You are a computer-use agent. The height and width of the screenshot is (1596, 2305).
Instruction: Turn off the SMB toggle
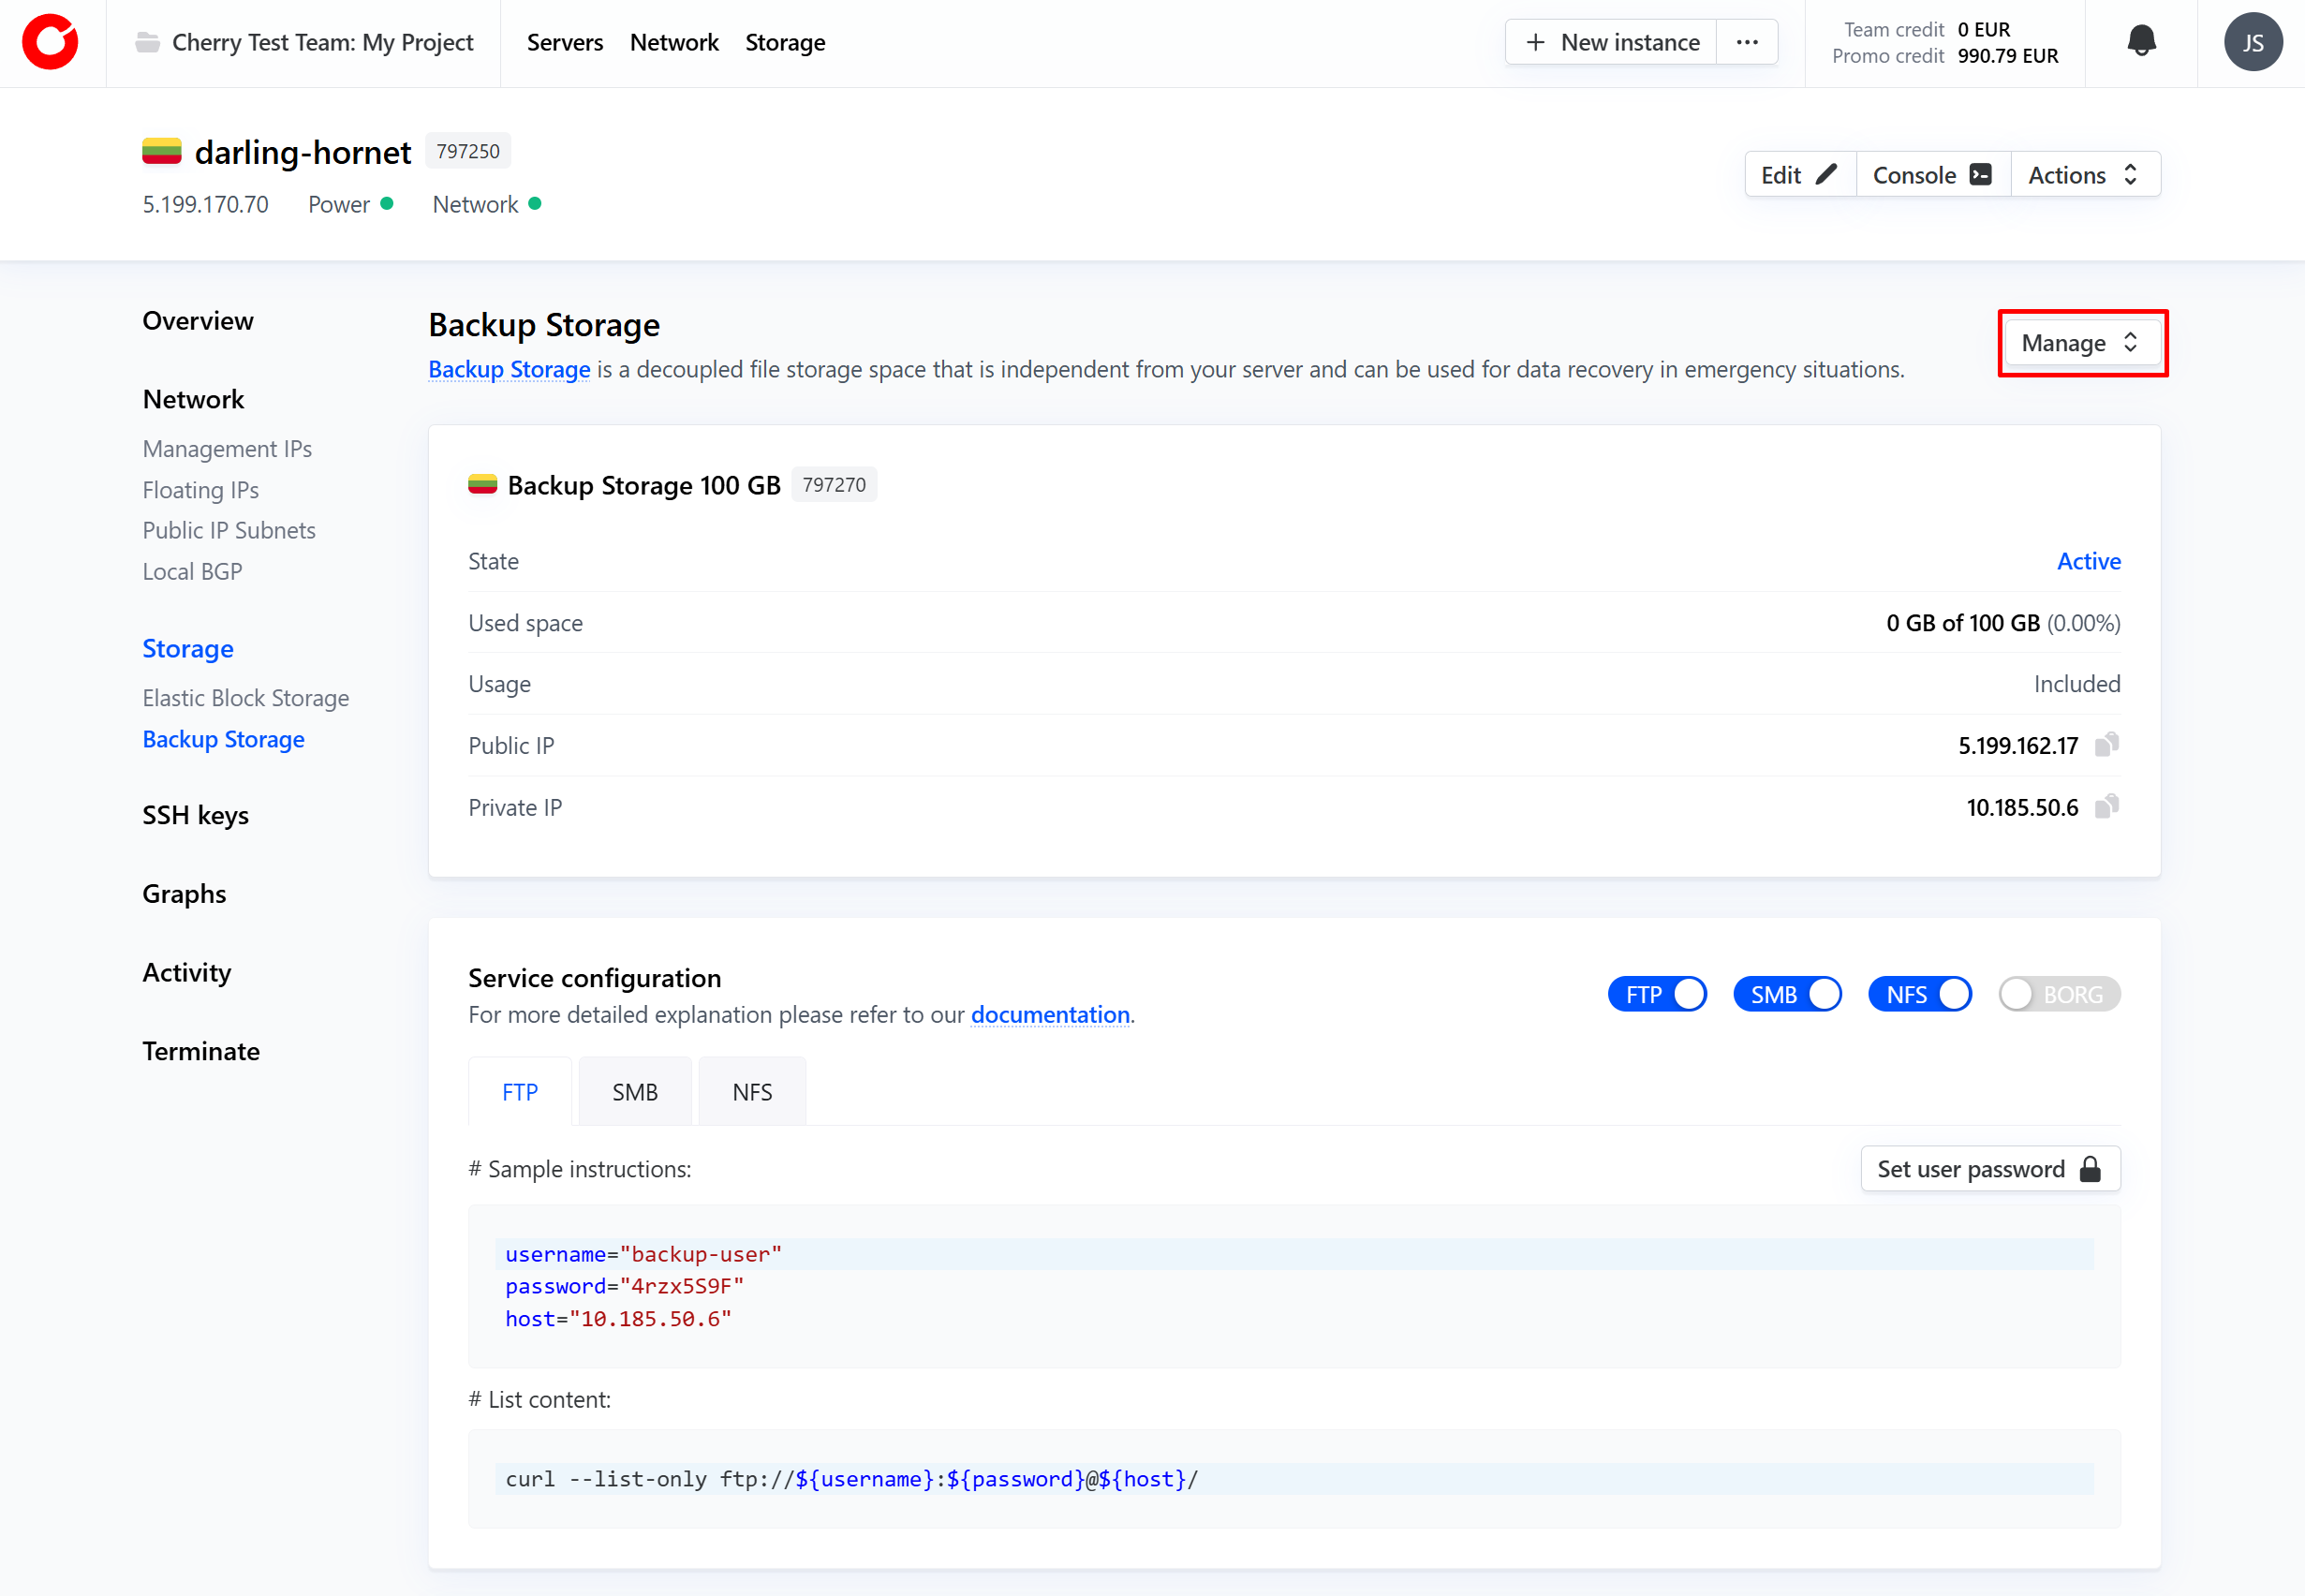1787,994
